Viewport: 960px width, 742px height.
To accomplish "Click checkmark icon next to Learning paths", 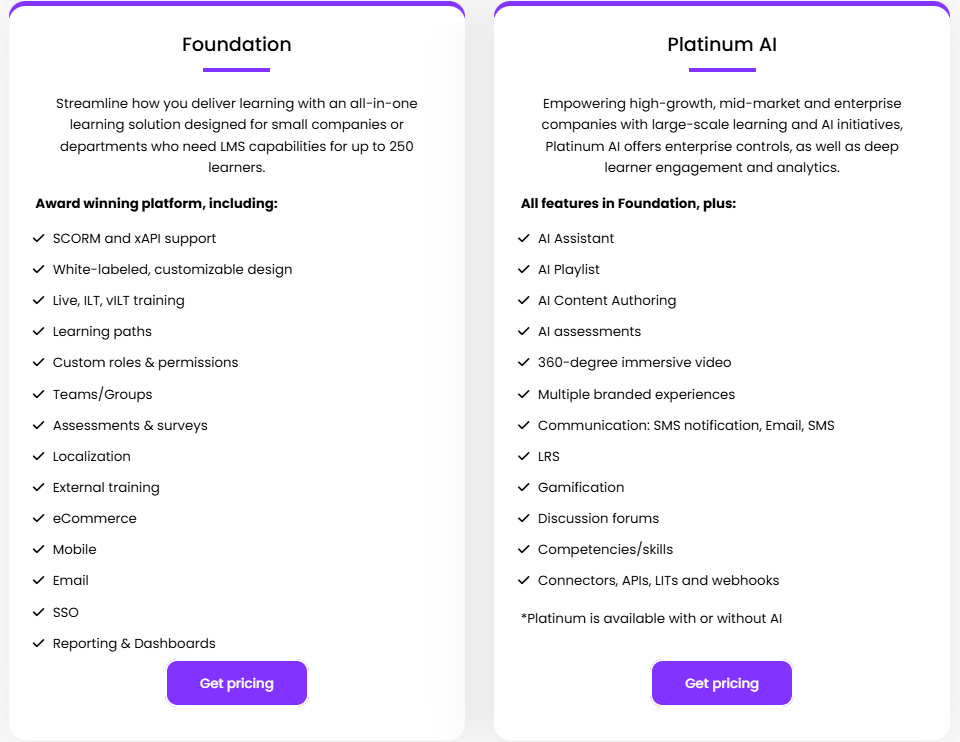I will (39, 332).
